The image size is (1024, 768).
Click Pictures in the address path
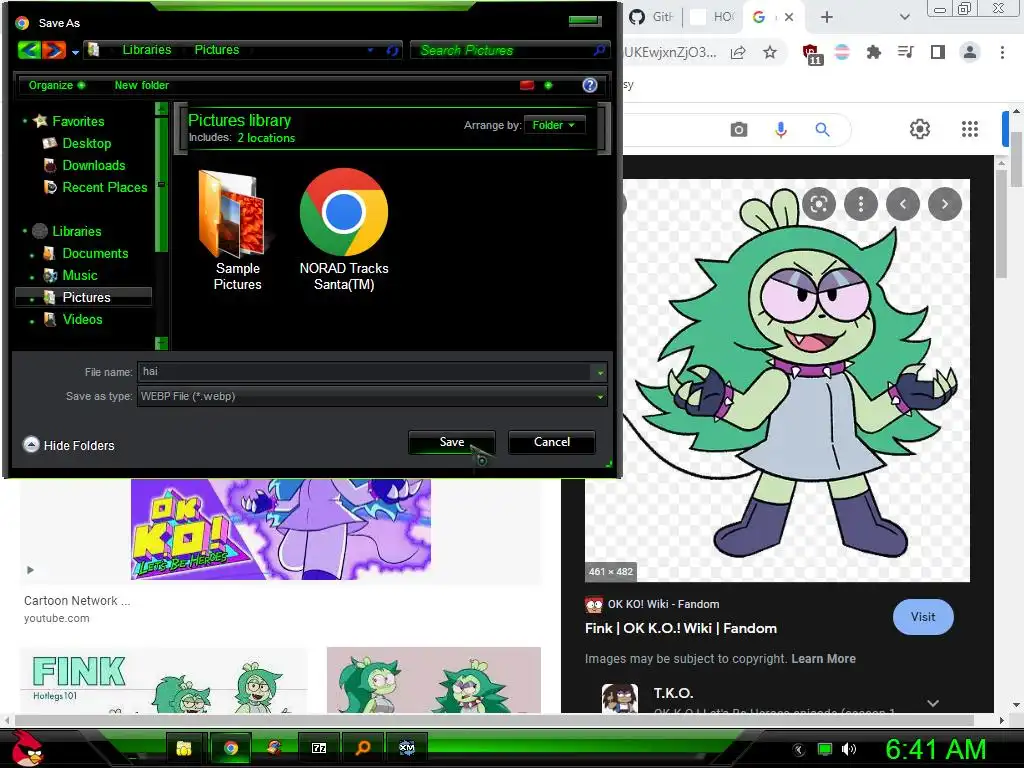(217, 50)
